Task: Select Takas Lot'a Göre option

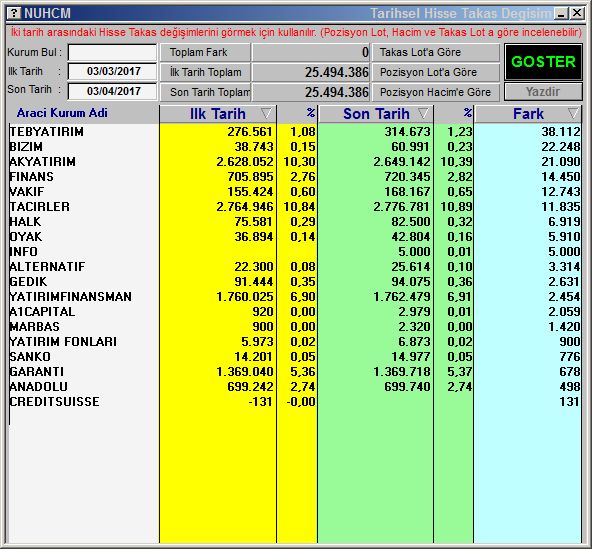Action: [436, 52]
